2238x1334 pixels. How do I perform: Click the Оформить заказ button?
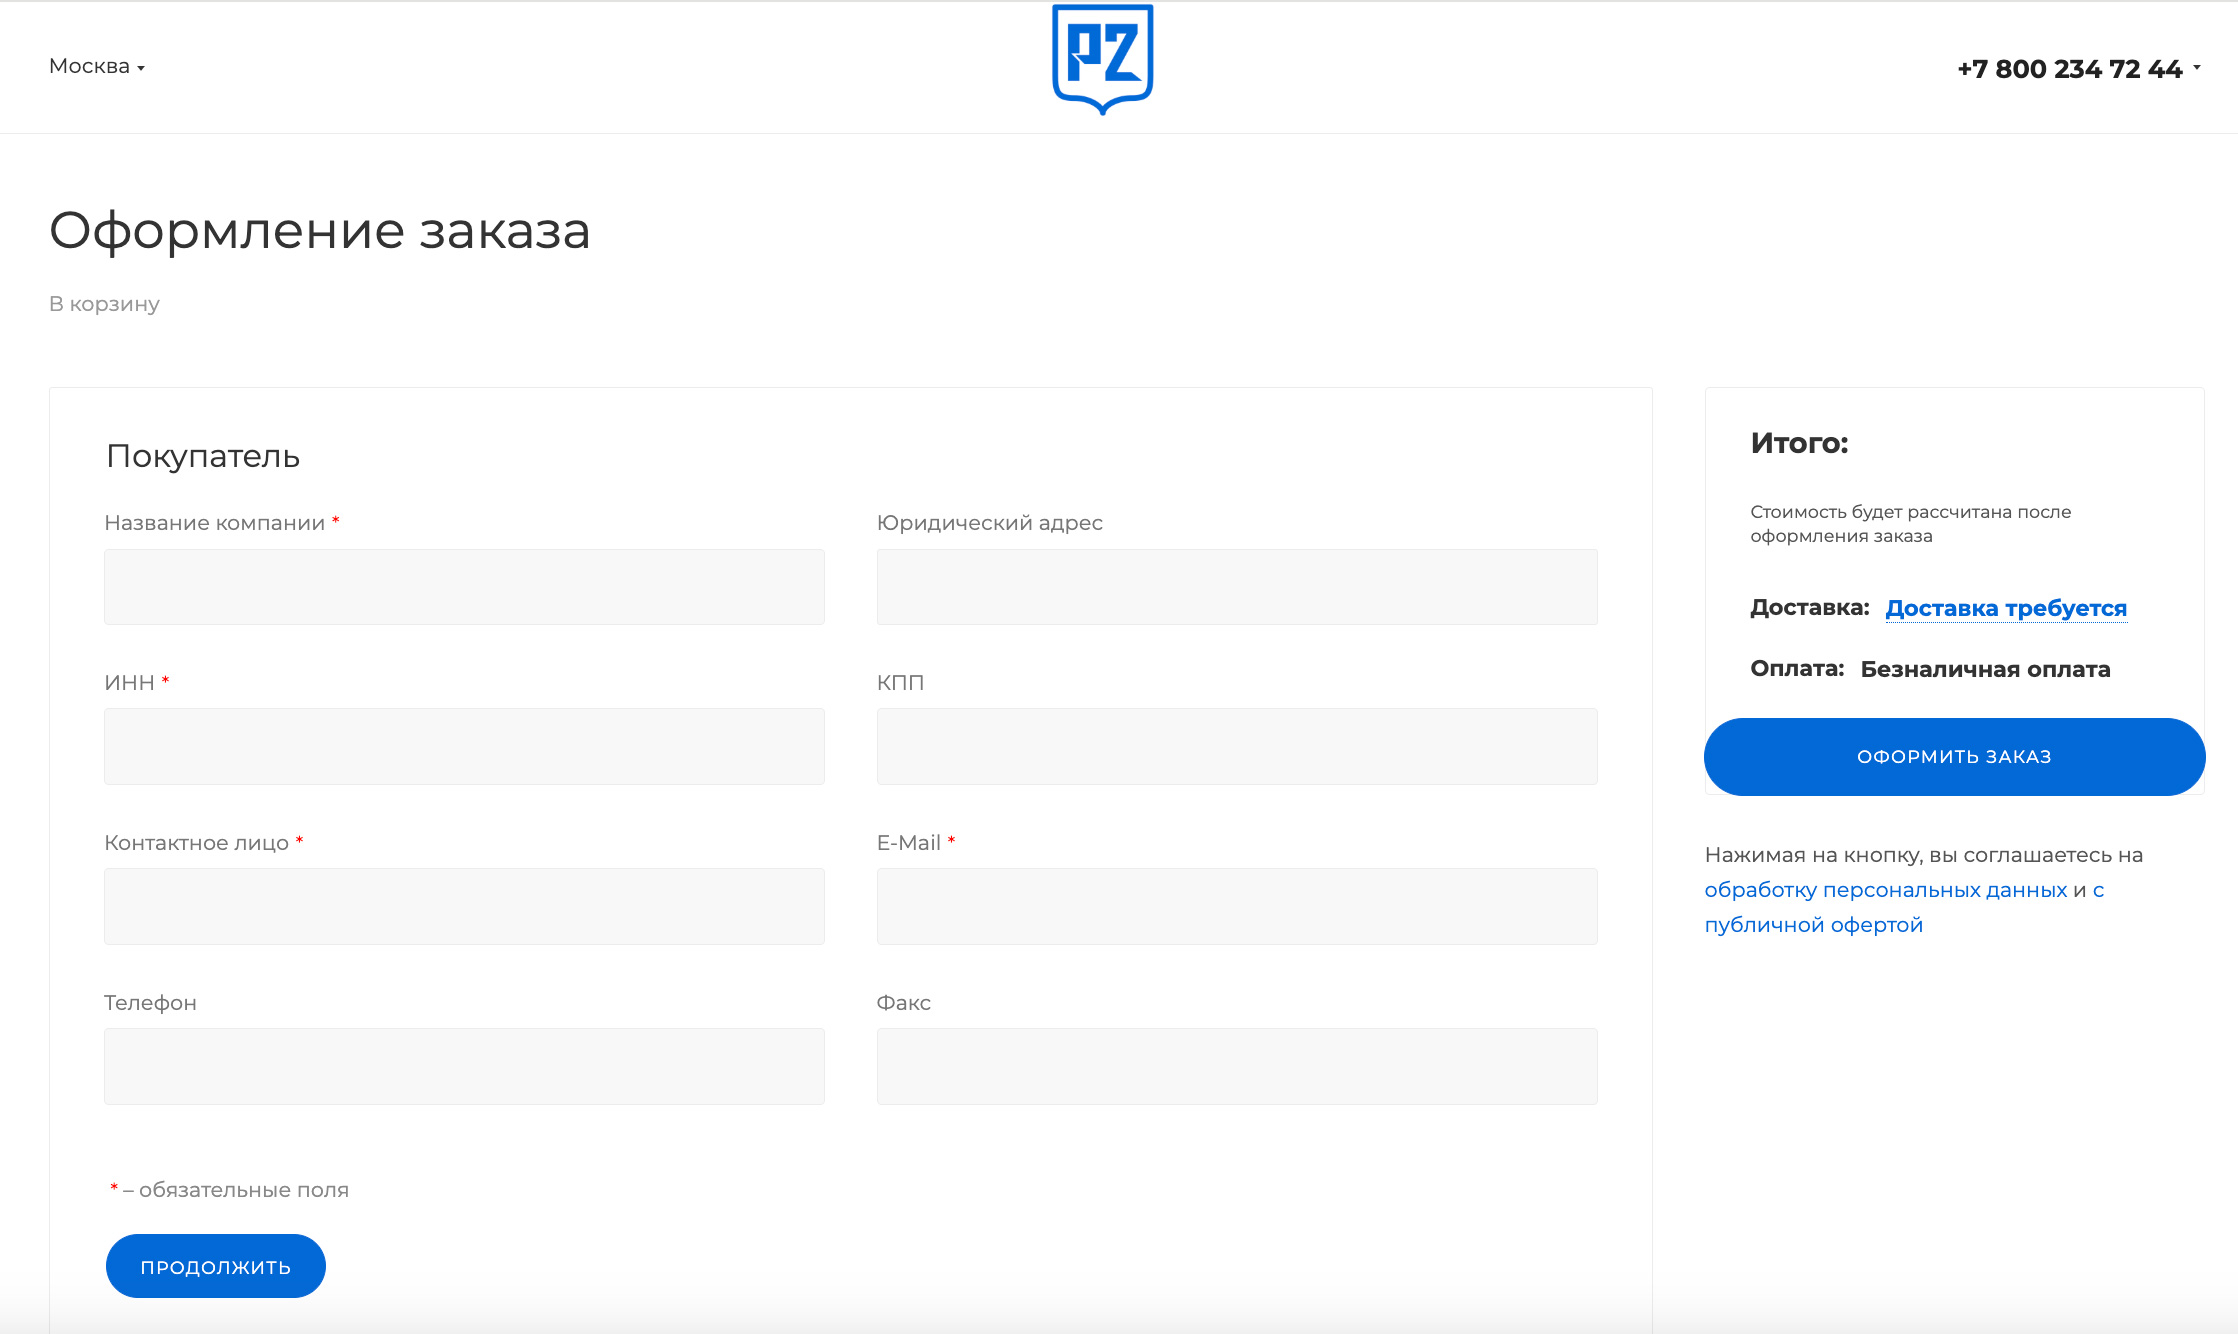(x=1954, y=757)
